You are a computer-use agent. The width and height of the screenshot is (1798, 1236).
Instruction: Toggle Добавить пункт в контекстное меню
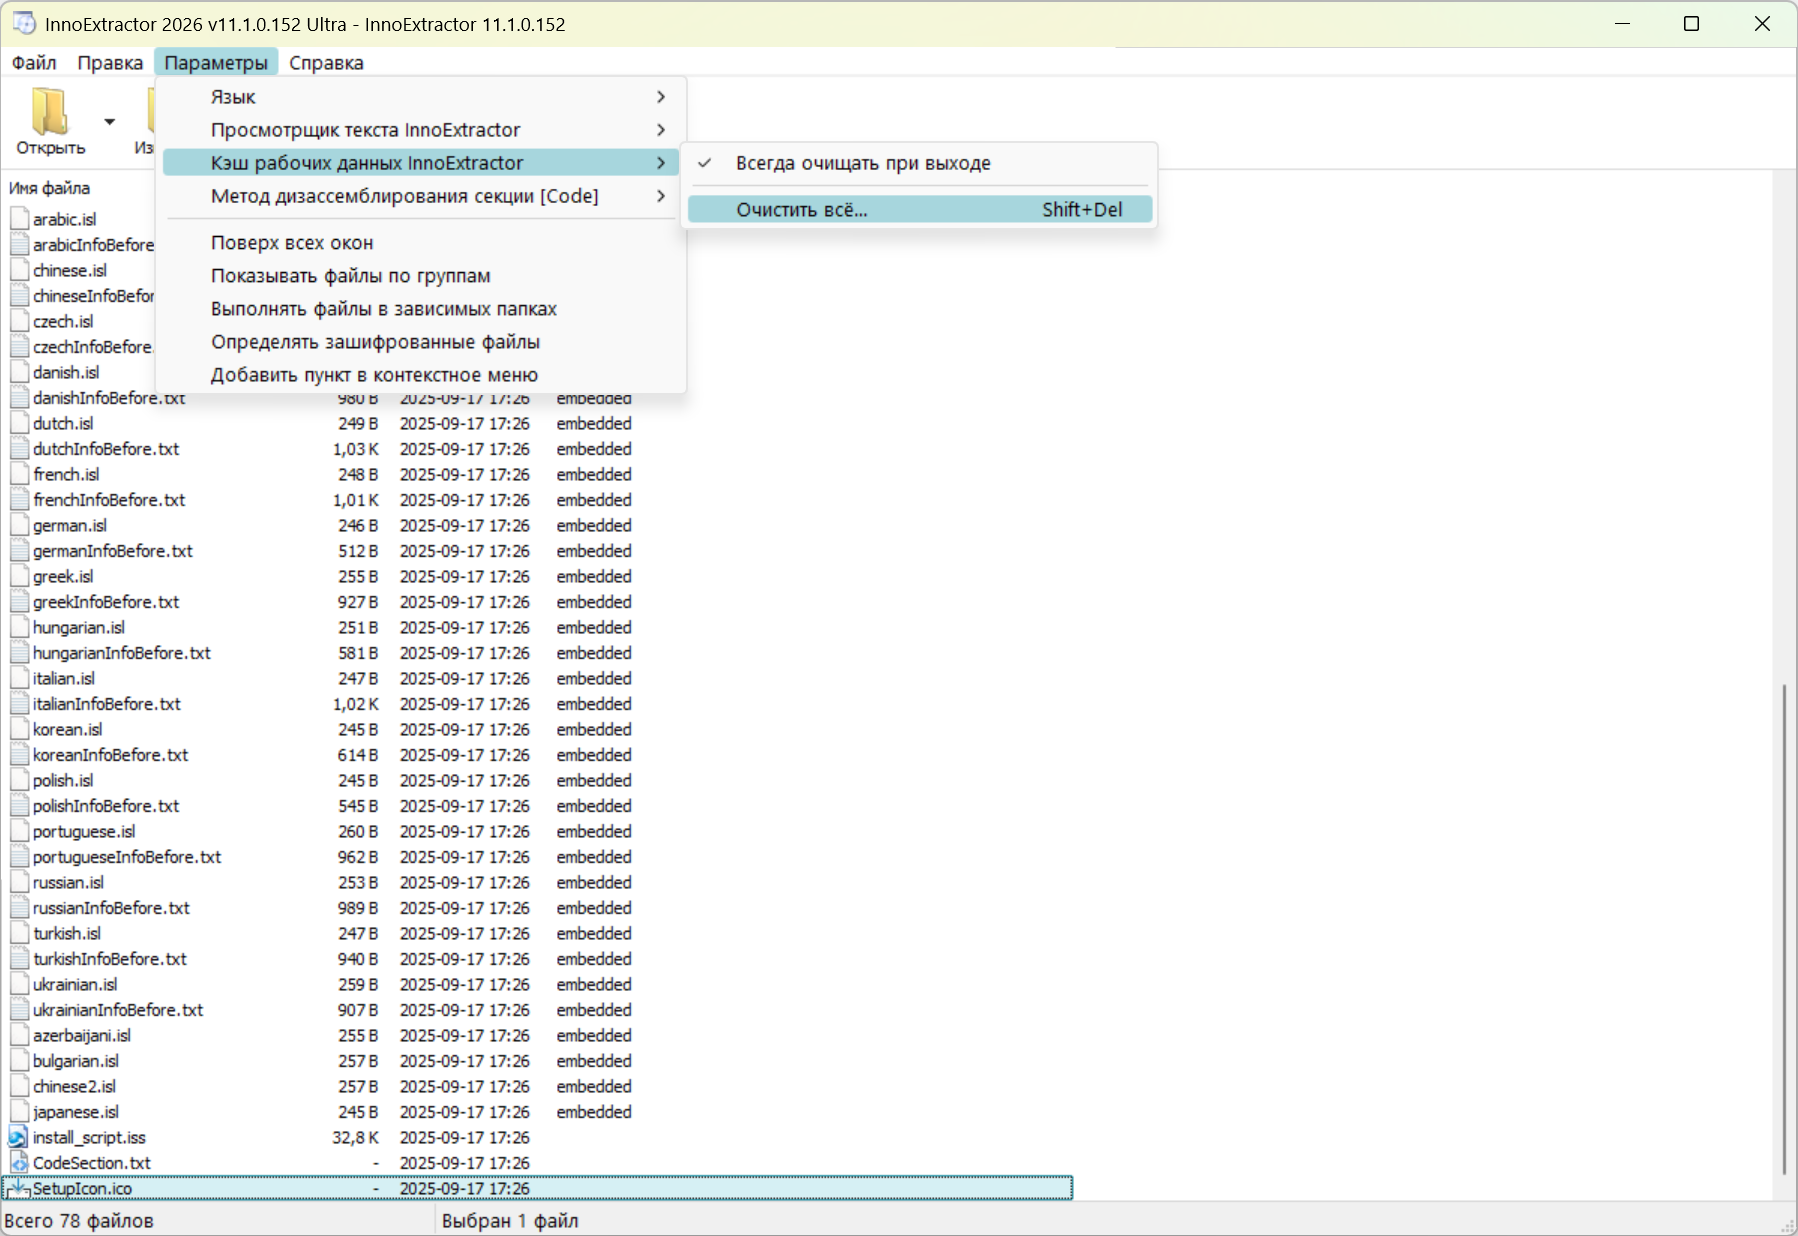point(421,375)
